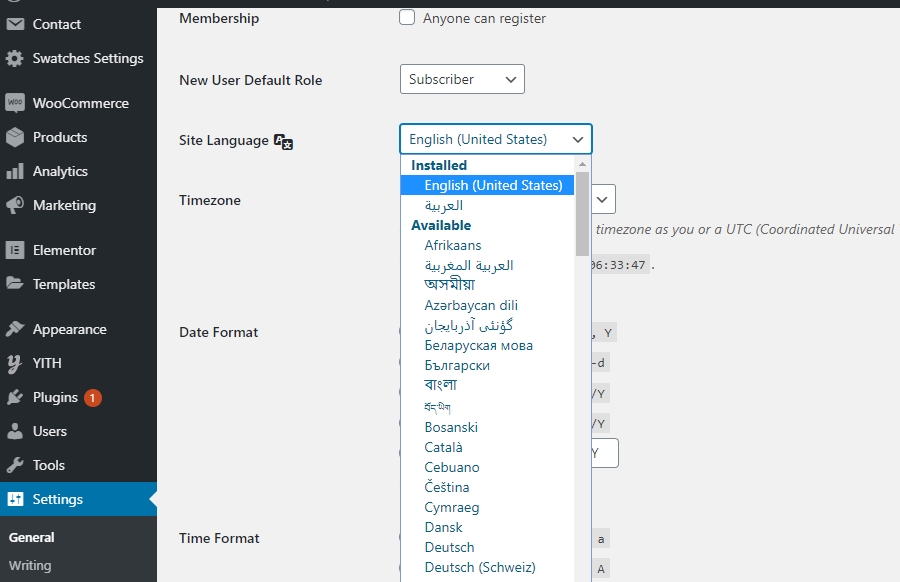This screenshot has width=900, height=582.
Task: Click the Swatches Settings gear icon
Action: pos(15,58)
